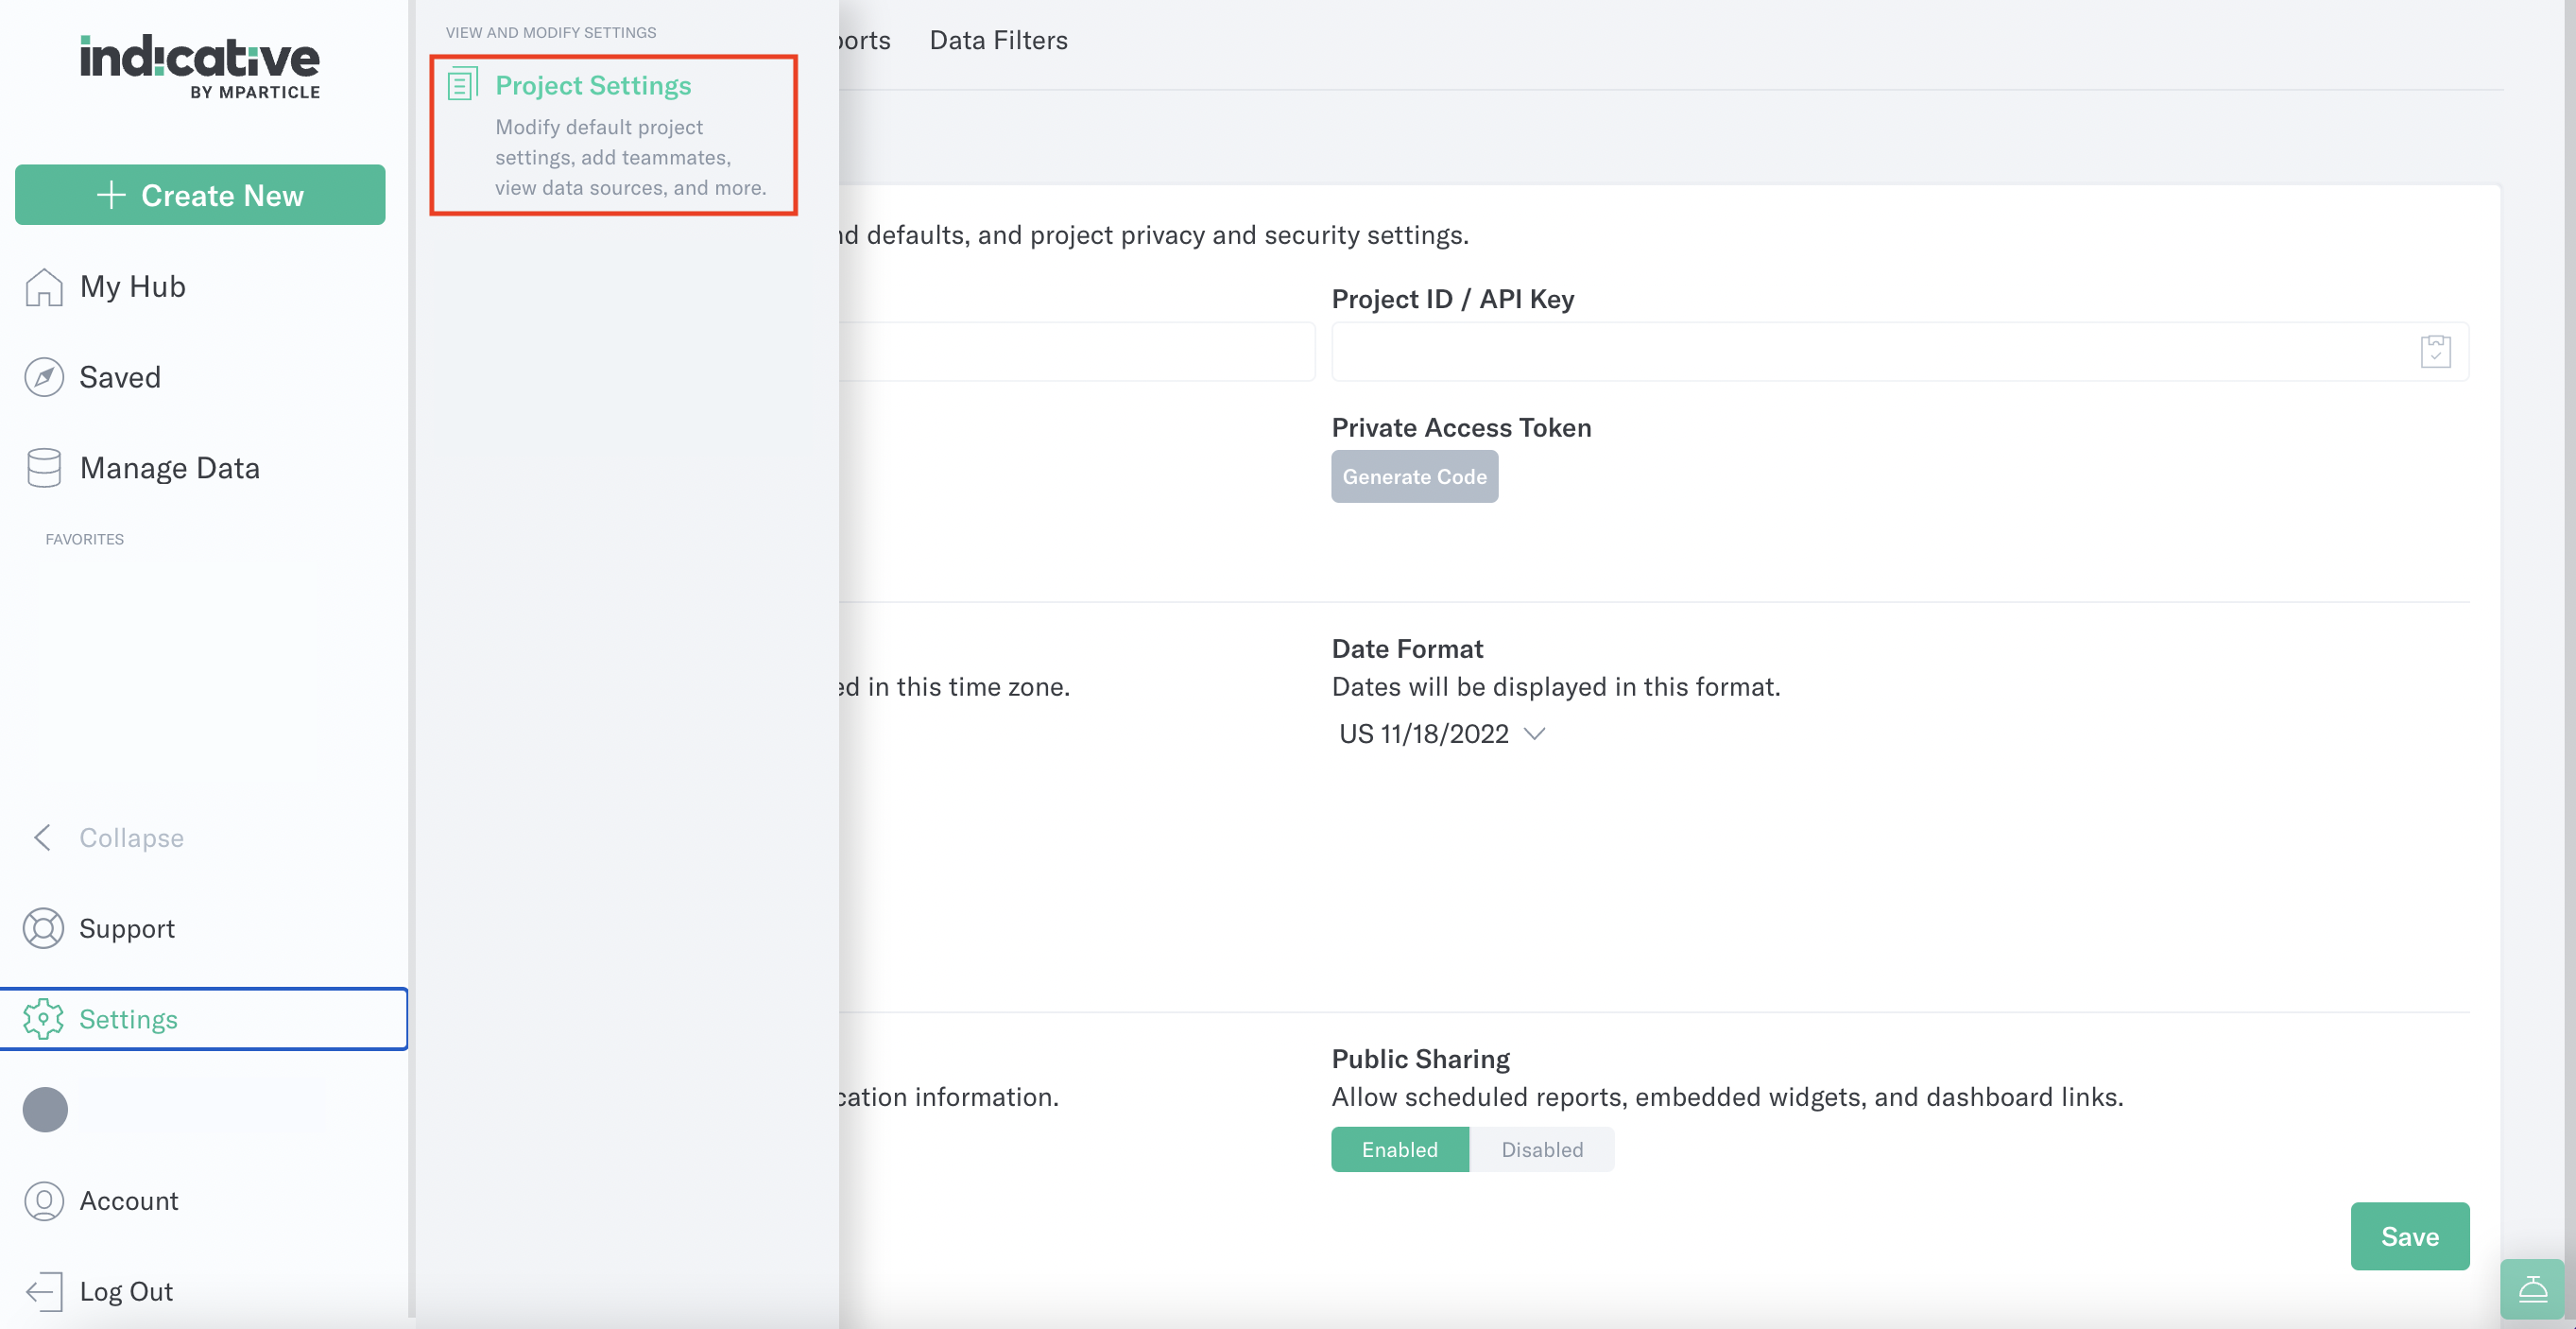Switch to the Data Filters tab

[998, 40]
